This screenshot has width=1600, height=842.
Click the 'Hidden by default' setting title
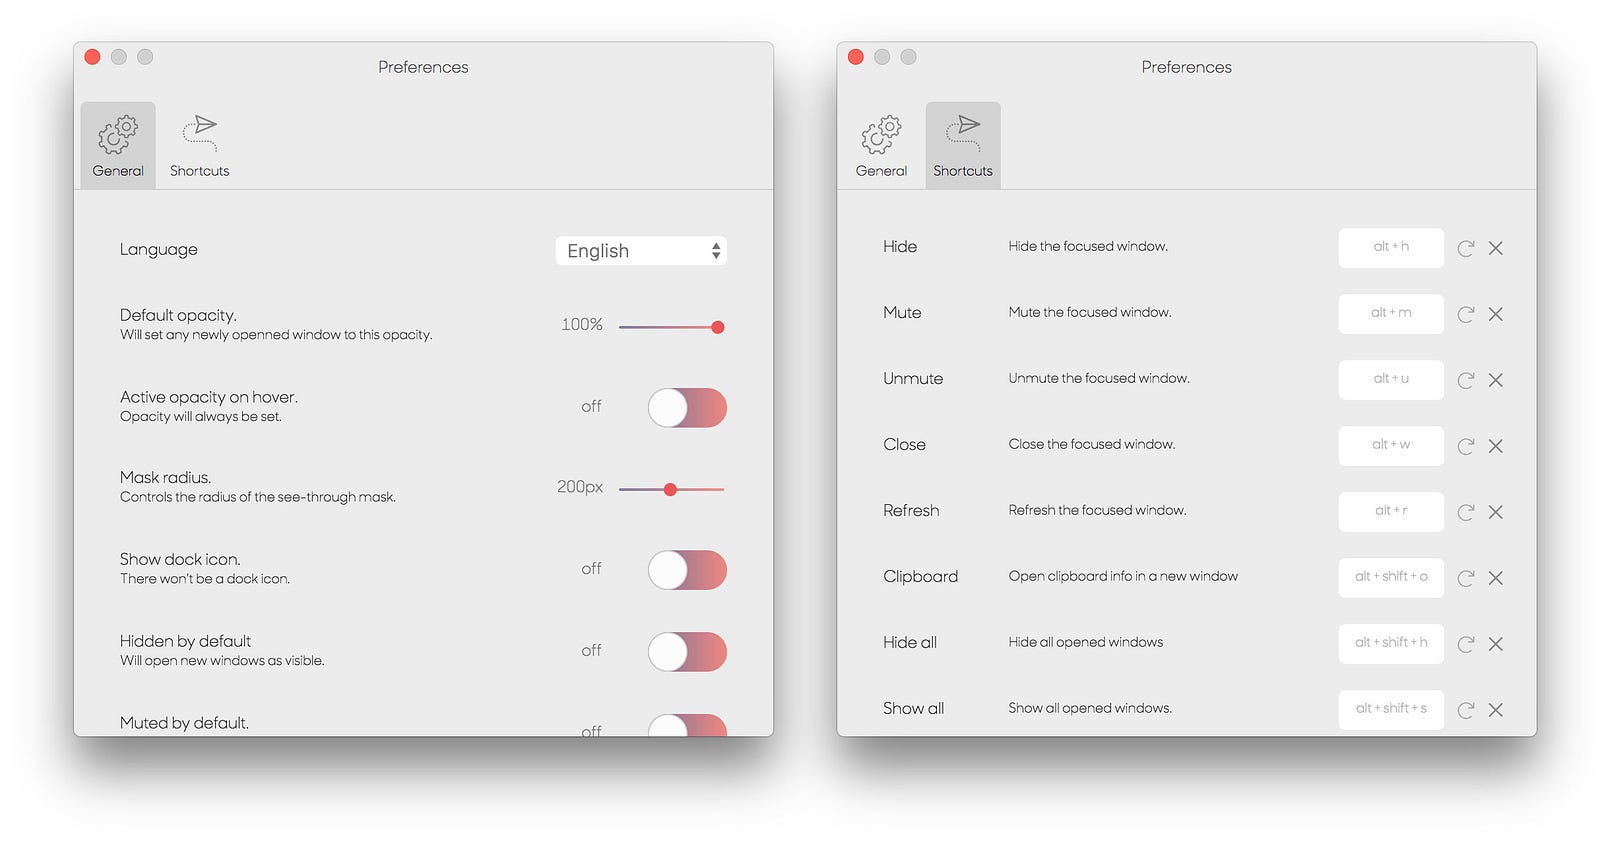point(185,641)
